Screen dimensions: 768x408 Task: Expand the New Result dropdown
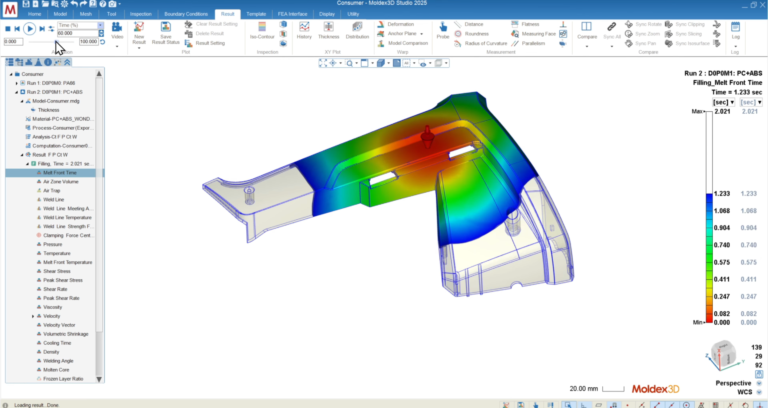139,48
